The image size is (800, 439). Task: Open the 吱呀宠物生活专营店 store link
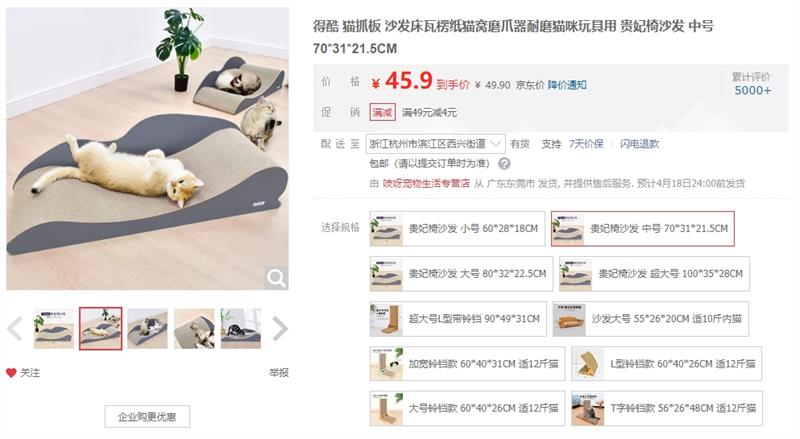pos(426,183)
